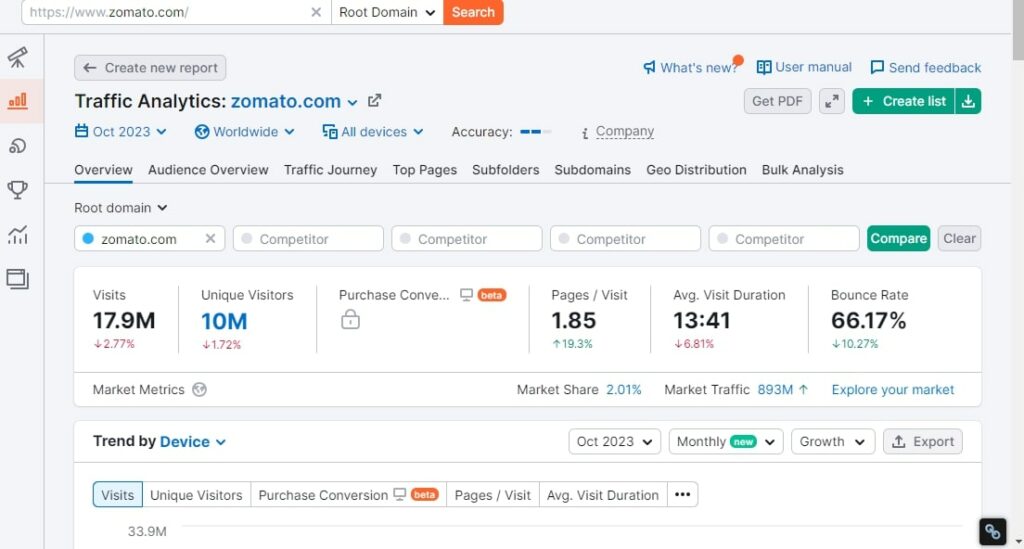Expand the Root domain selector above competitors
The image size is (1024, 549).
[121, 208]
